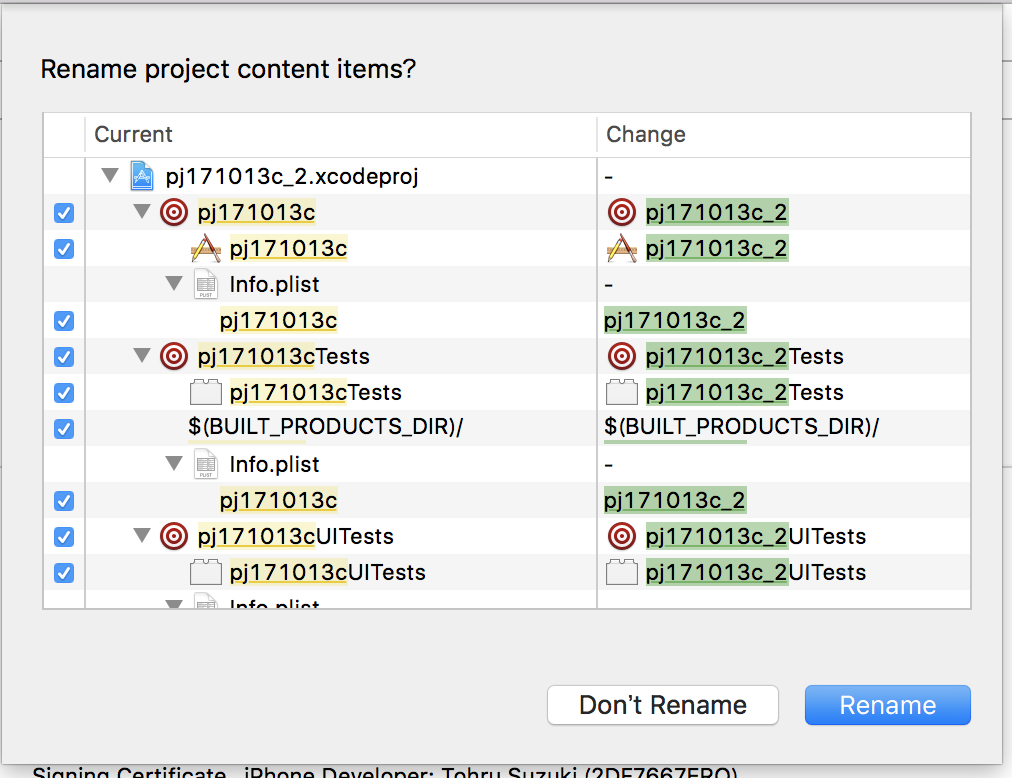Collapse first Info.plist disclosure triangle
The height and width of the screenshot is (778, 1012).
[174, 283]
